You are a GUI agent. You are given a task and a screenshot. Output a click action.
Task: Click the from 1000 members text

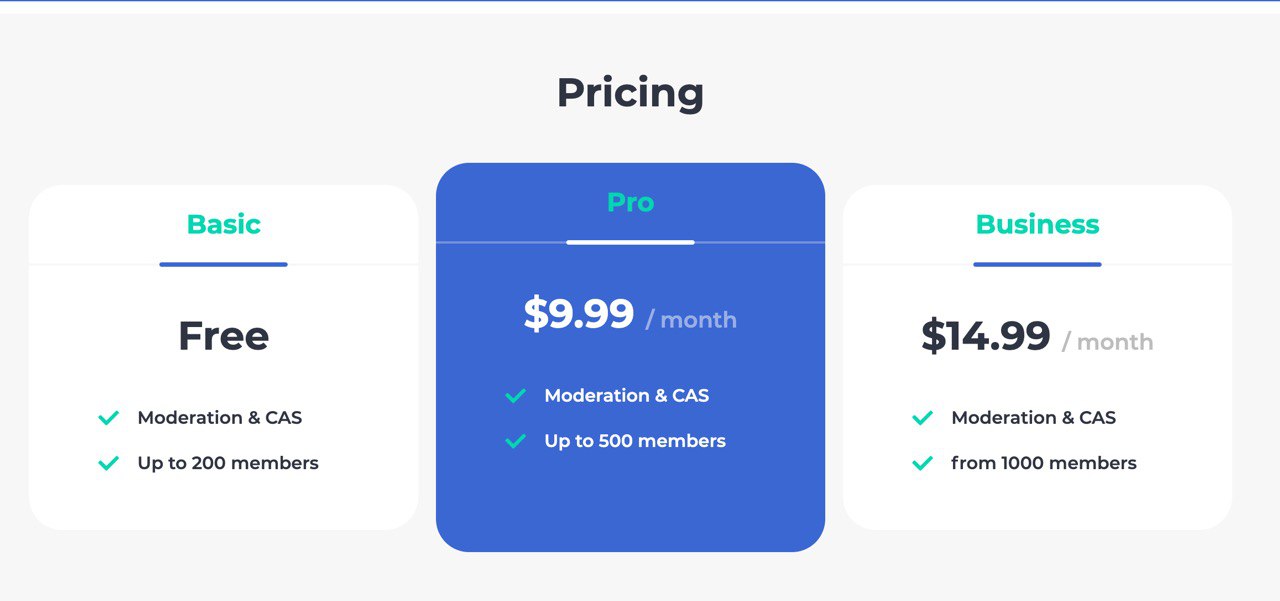1044,463
